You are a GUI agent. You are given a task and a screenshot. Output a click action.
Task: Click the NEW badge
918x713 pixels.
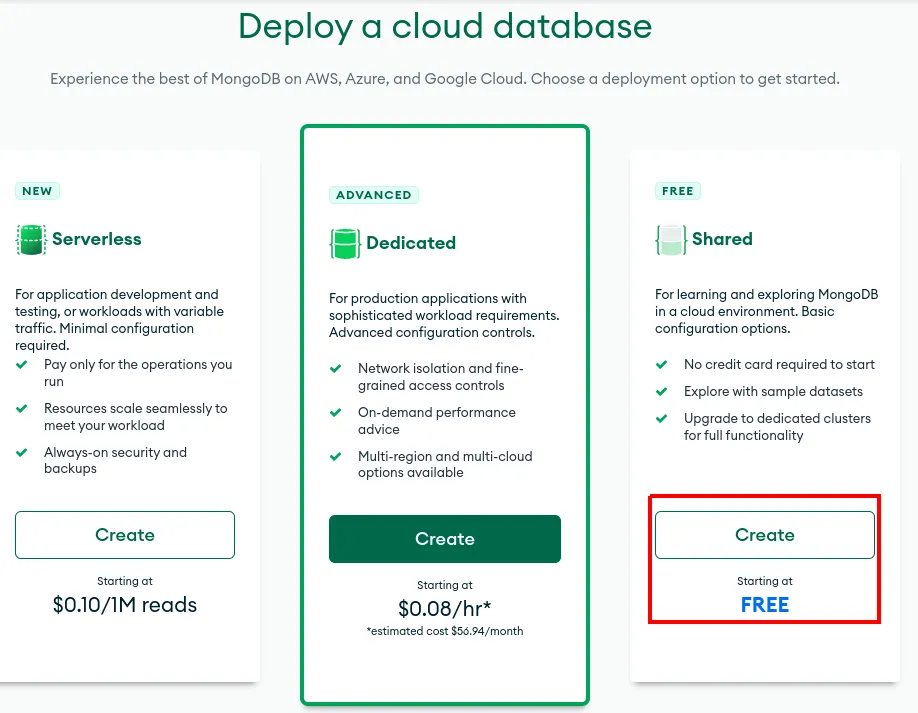[x=37, y=191]
